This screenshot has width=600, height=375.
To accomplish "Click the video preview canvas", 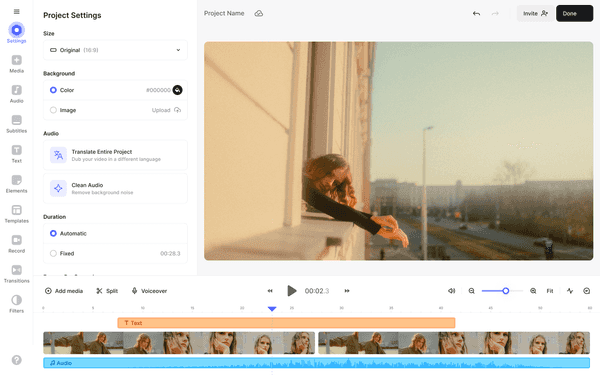I will pyautogui.click(x=398, y=151).
